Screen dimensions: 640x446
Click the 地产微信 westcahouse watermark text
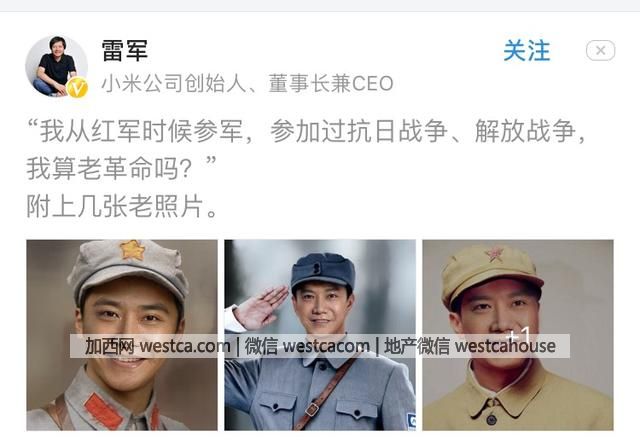(470, 346)
